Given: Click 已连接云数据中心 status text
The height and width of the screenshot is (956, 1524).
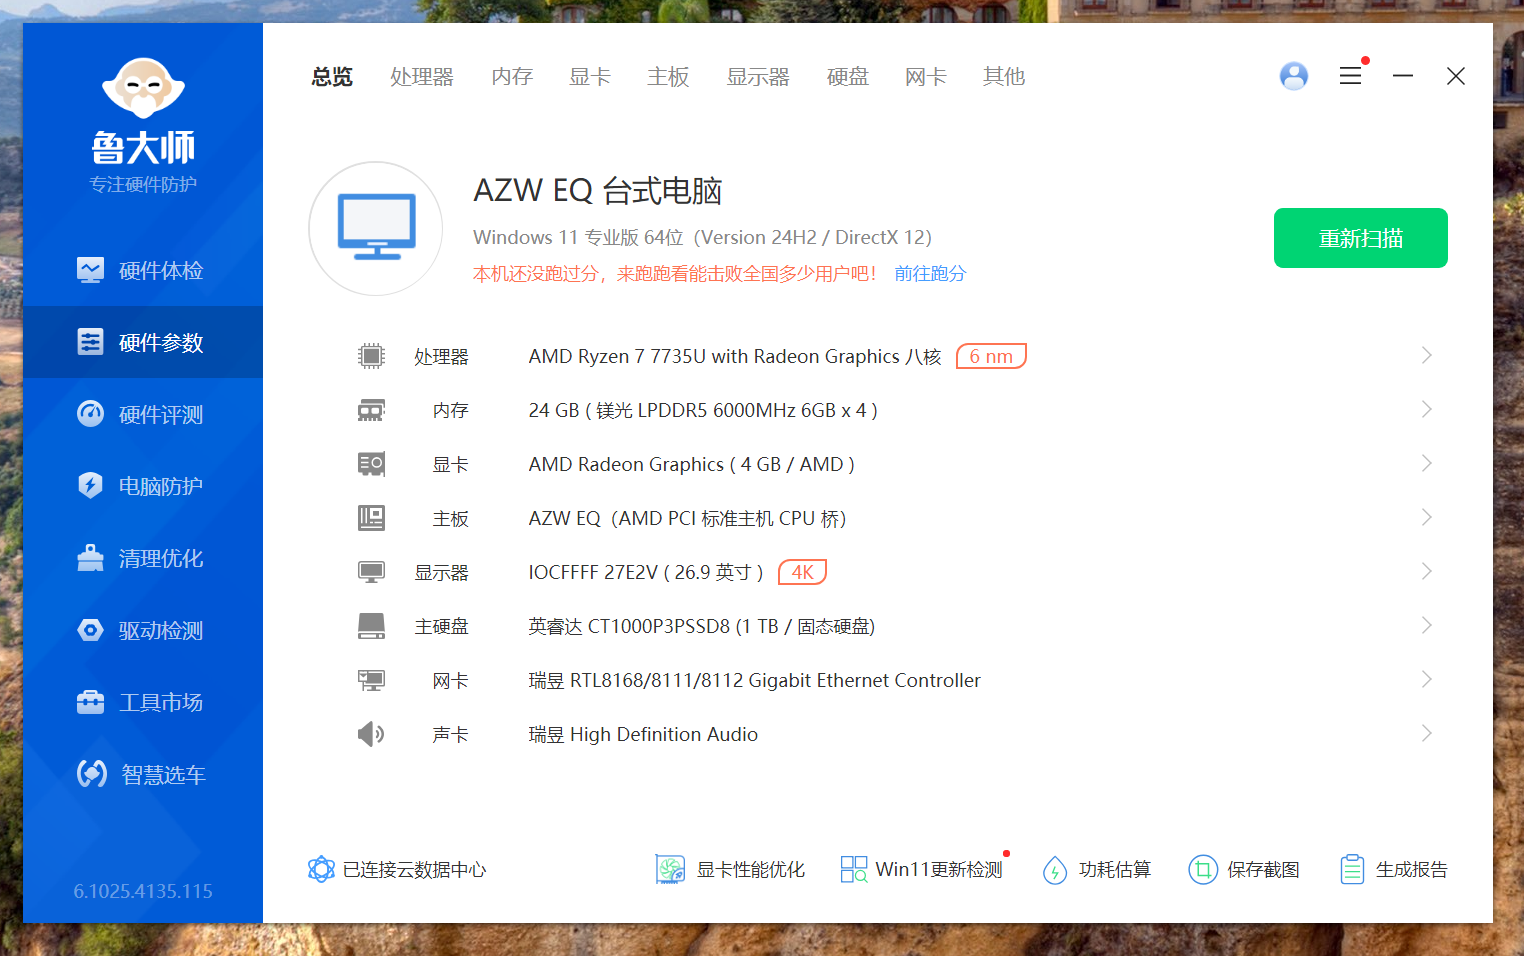Looking at the screenshot, I should (x=414, y=869).
